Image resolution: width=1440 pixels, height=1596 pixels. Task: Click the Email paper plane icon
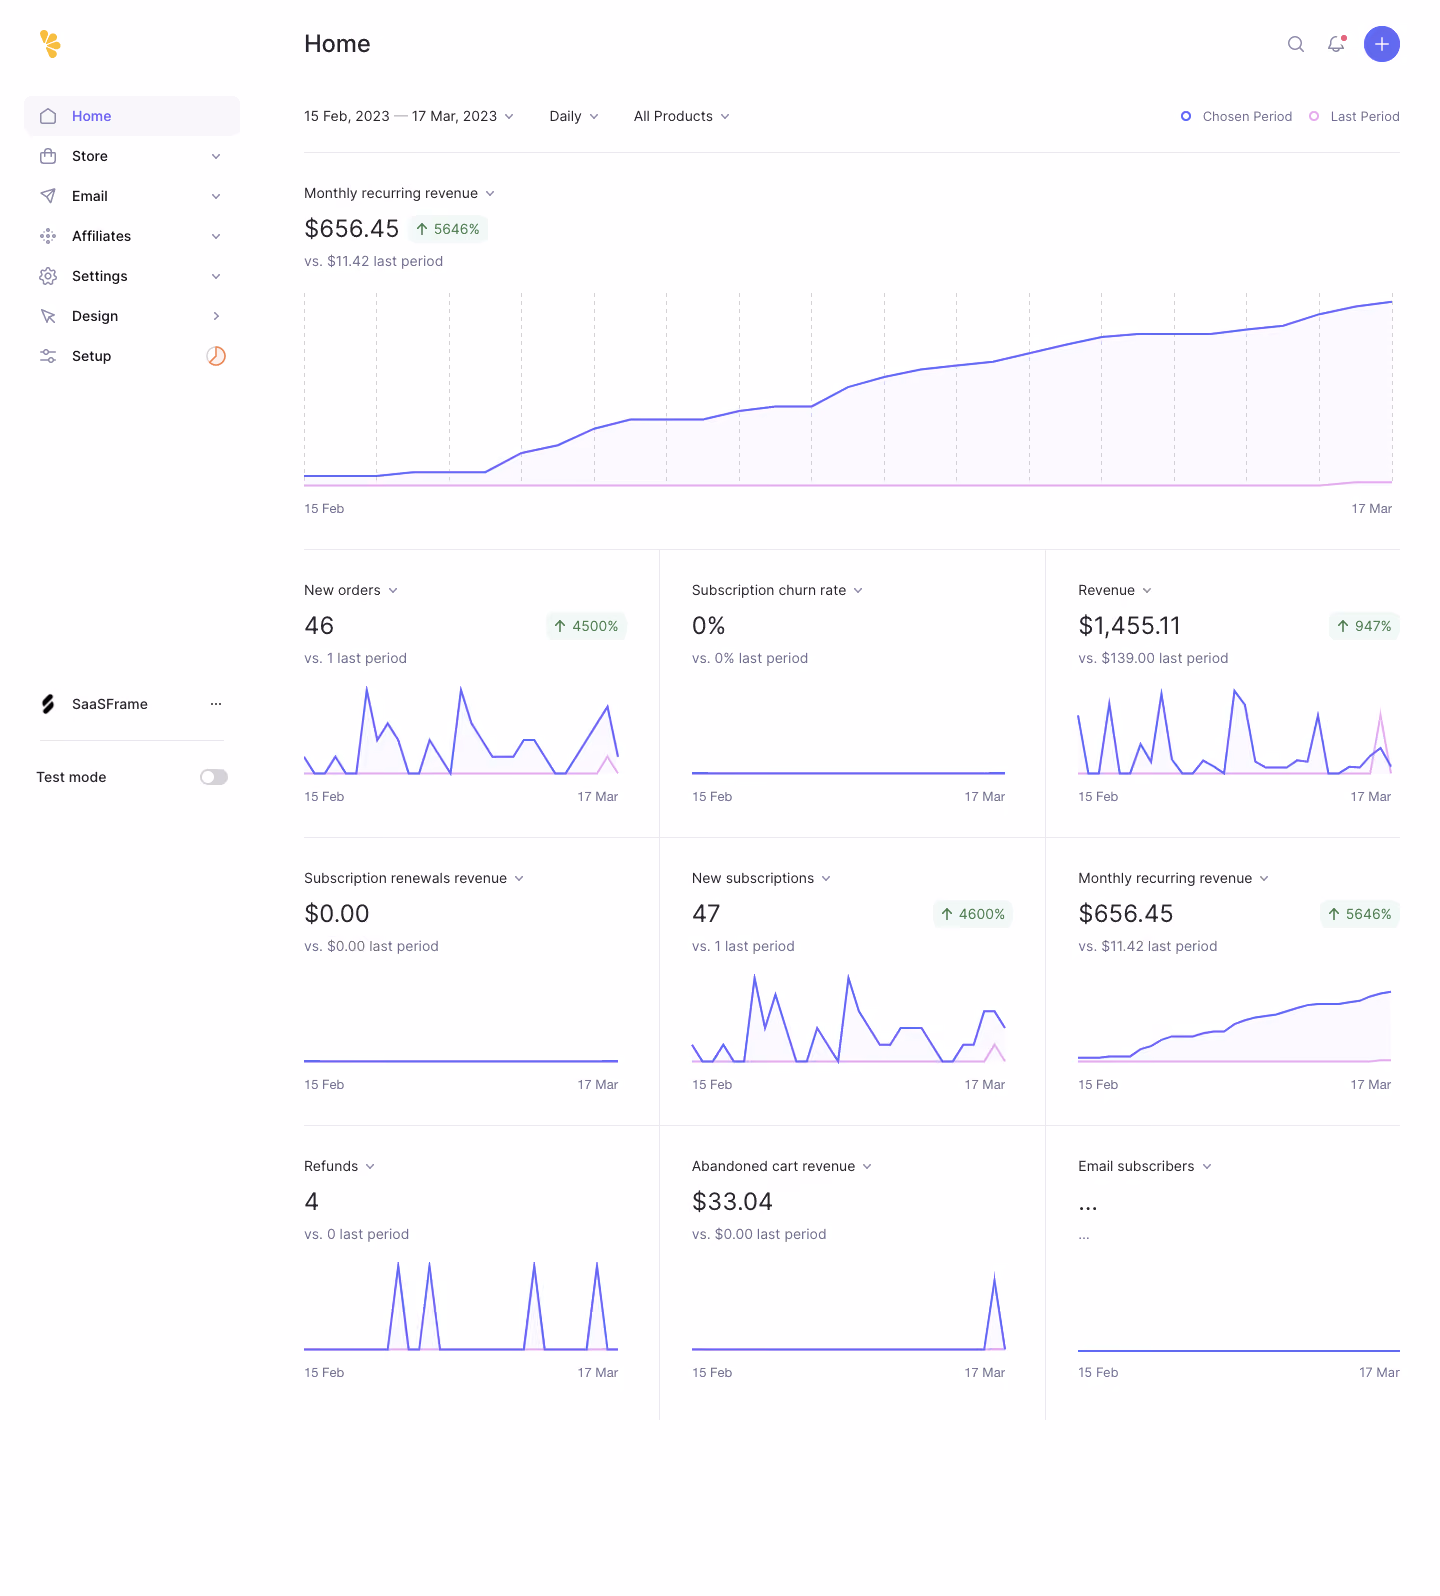(x=48, y=196)
